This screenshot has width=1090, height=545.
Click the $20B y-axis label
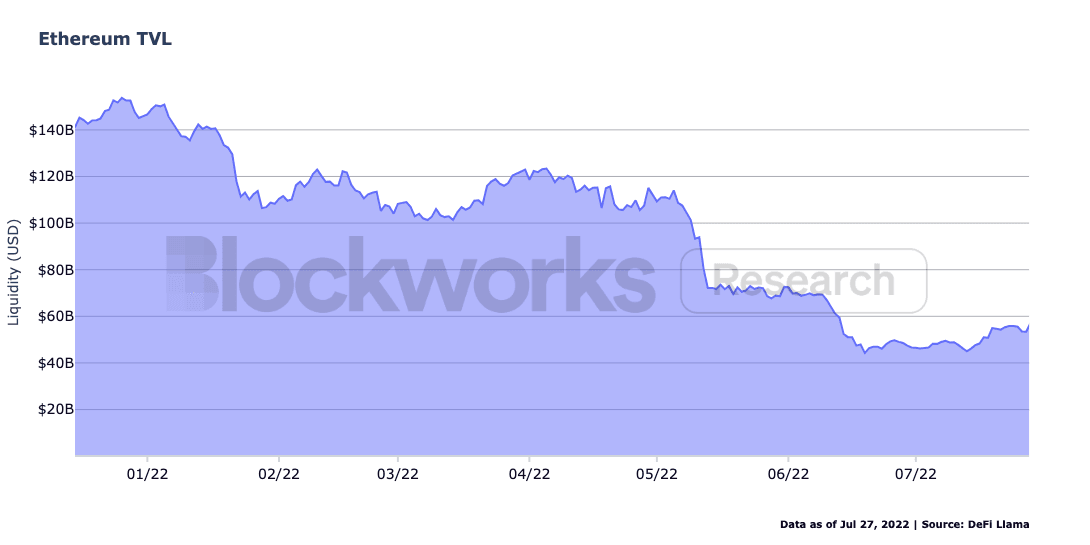(54, 409)
